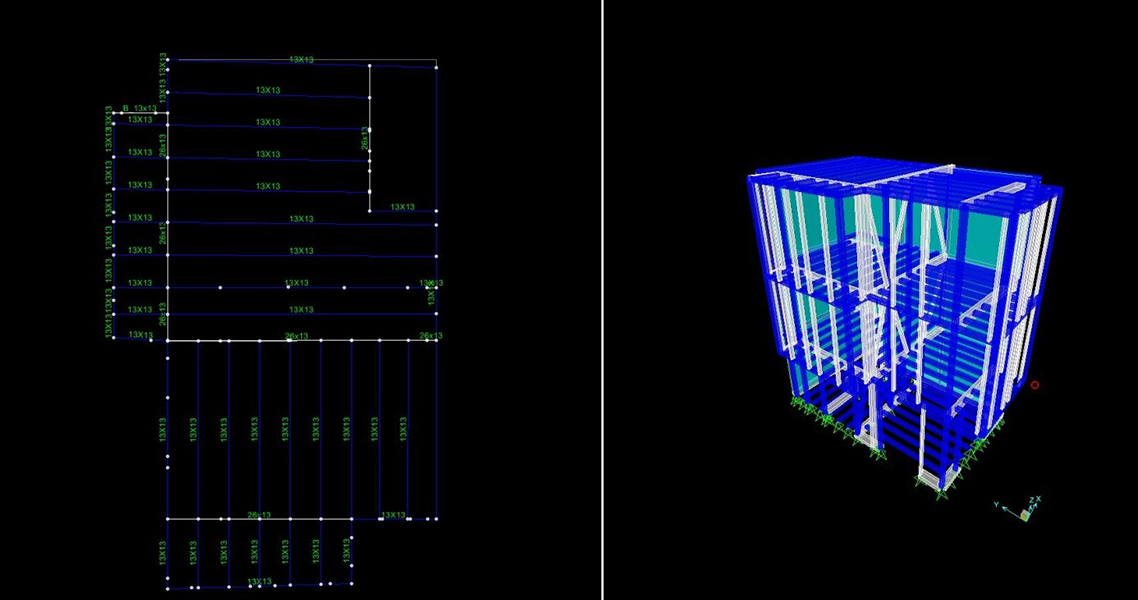Select the horizontal 13X13 label right of lower 26x13
This screenshot has height=600, width=1138.
point(392,515)
